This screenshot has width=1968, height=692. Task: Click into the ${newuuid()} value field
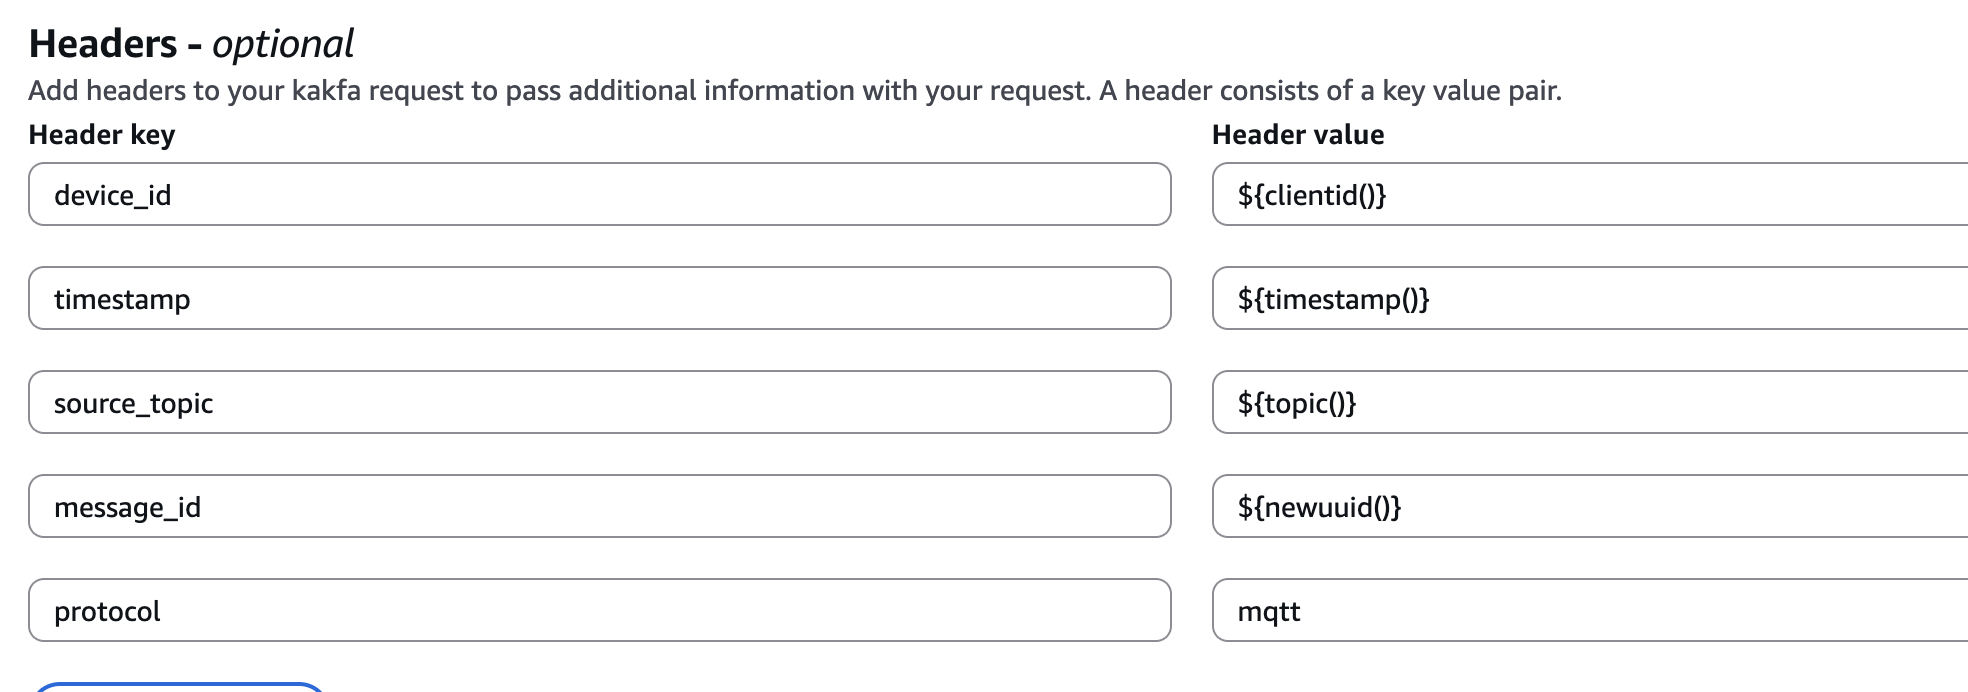click(x=1588, y=506)
